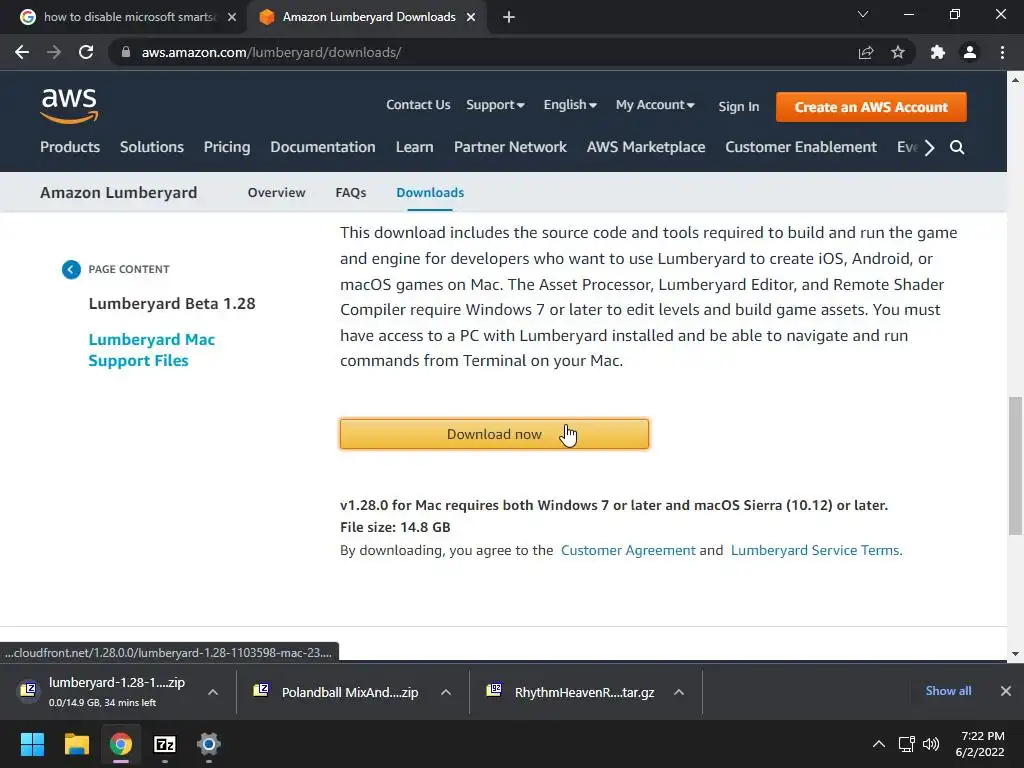Image resolution: width=1024 pixels, height=768 pixels.
Task: Click the page vertical scrollbar thumb
Action: 1015,466
